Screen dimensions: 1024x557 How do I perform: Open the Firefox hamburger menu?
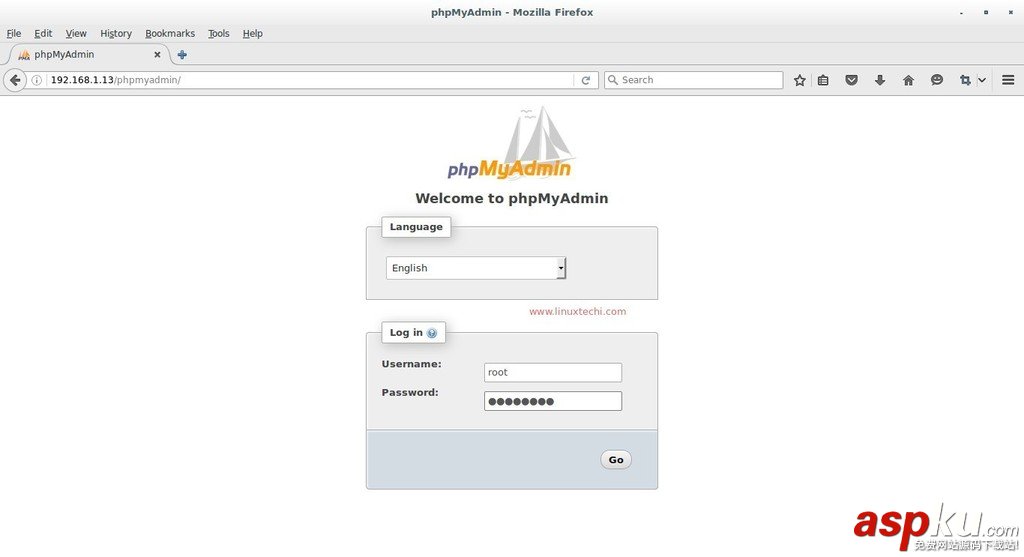tap(1008, 80)
